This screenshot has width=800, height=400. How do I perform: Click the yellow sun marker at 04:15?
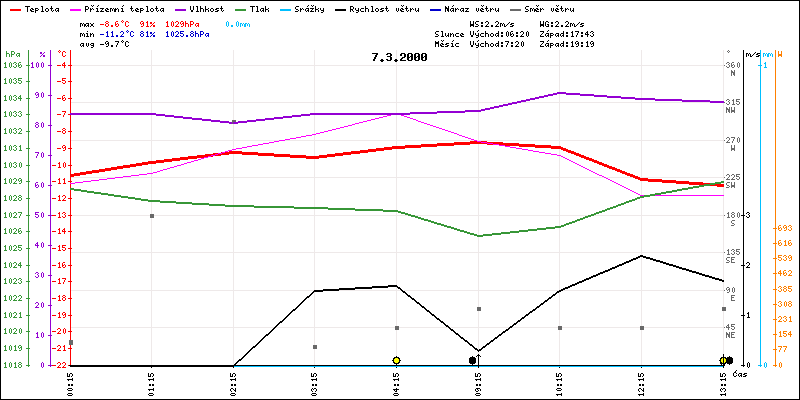397,360
